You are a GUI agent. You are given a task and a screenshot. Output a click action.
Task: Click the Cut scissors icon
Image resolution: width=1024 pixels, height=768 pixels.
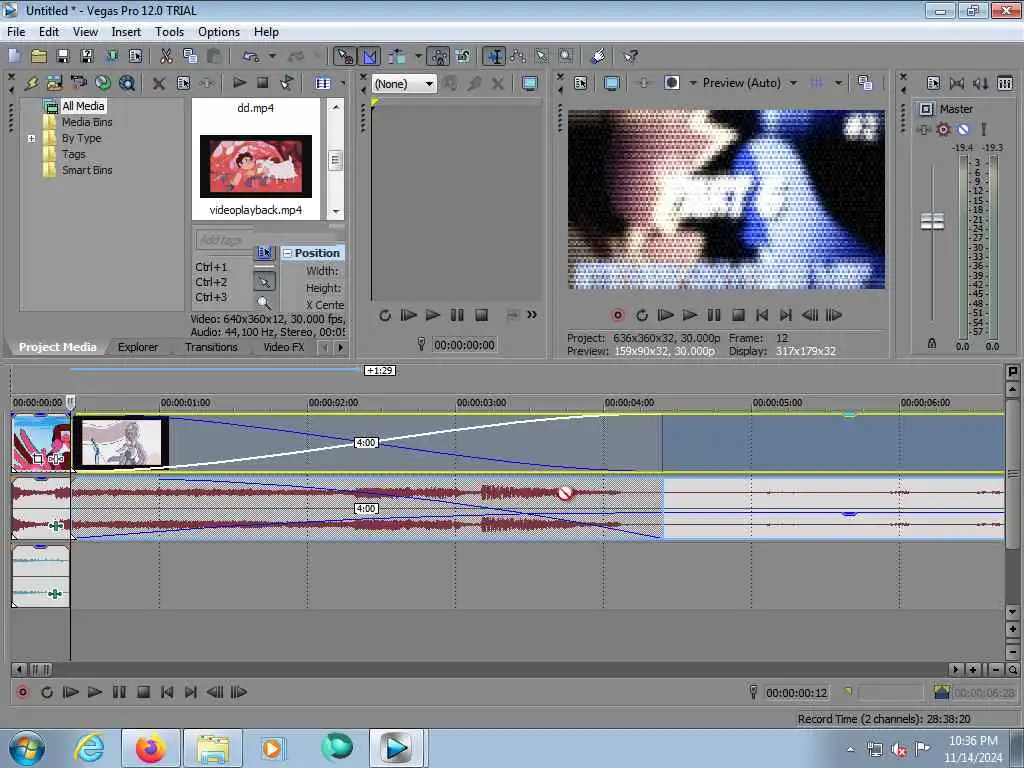tap(166, 56)
